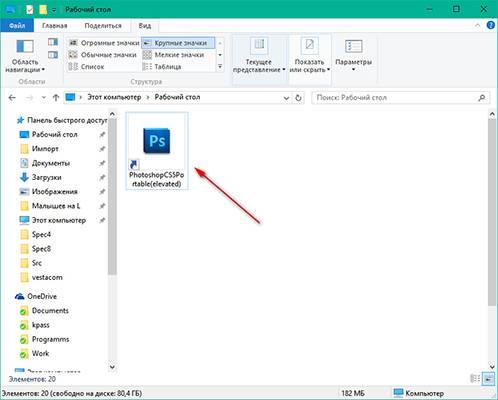Go up one folder level
This screenshot has width=498, height=400.
tap(56, 98)
